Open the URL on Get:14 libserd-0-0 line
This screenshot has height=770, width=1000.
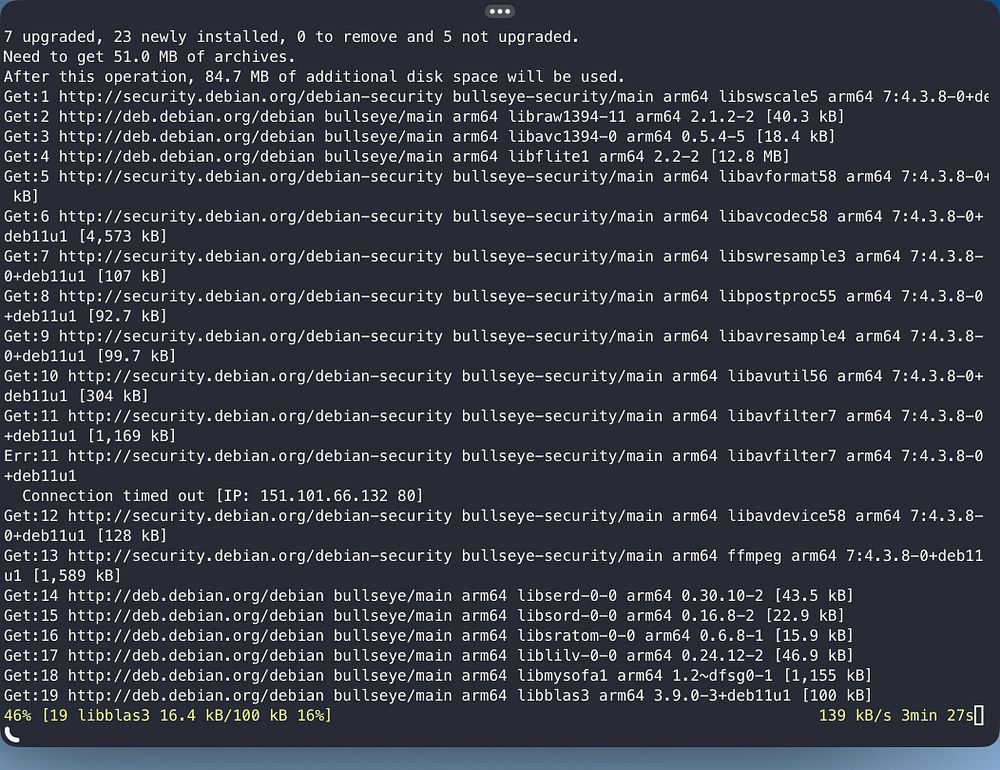(x=196, y=596)
